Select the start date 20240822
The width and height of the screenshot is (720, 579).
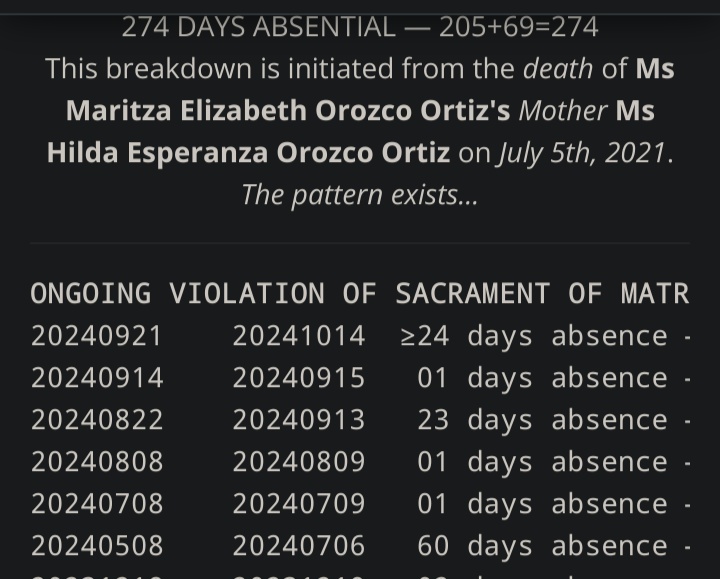(x=97, y=420)
